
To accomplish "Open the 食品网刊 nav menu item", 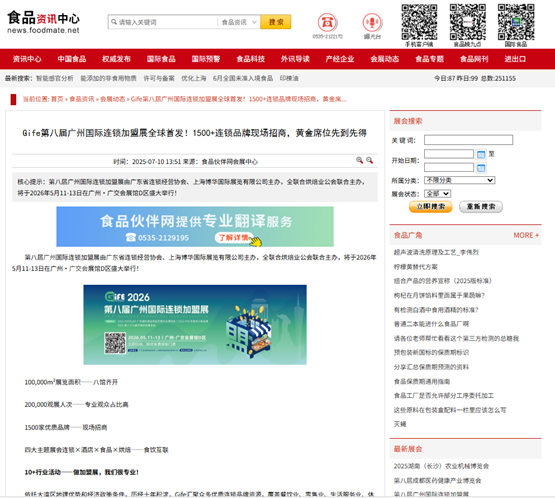I will pyautogui.click(x=474, y=59).
